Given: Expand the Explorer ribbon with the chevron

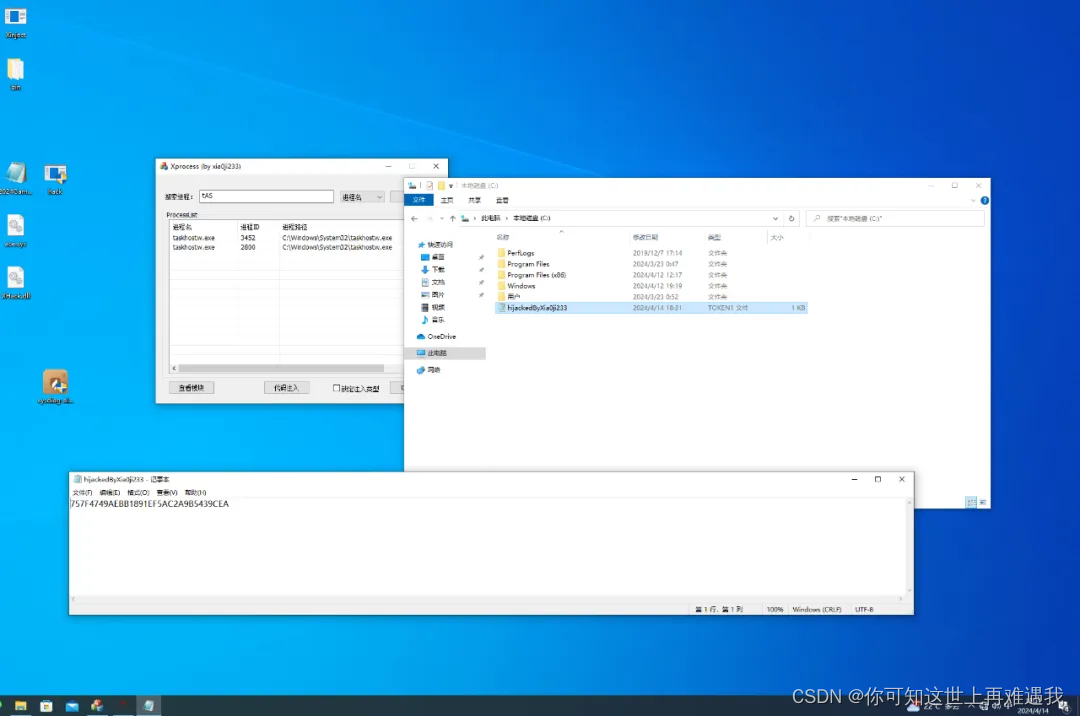Looking at the screenshot, I should coord(973,200).
